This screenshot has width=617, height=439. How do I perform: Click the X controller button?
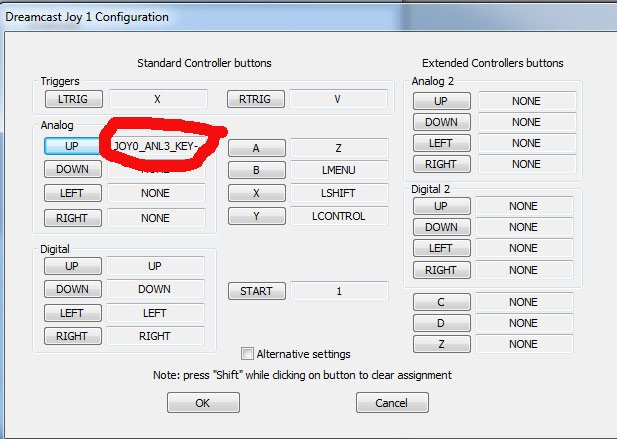click(257, 193)
